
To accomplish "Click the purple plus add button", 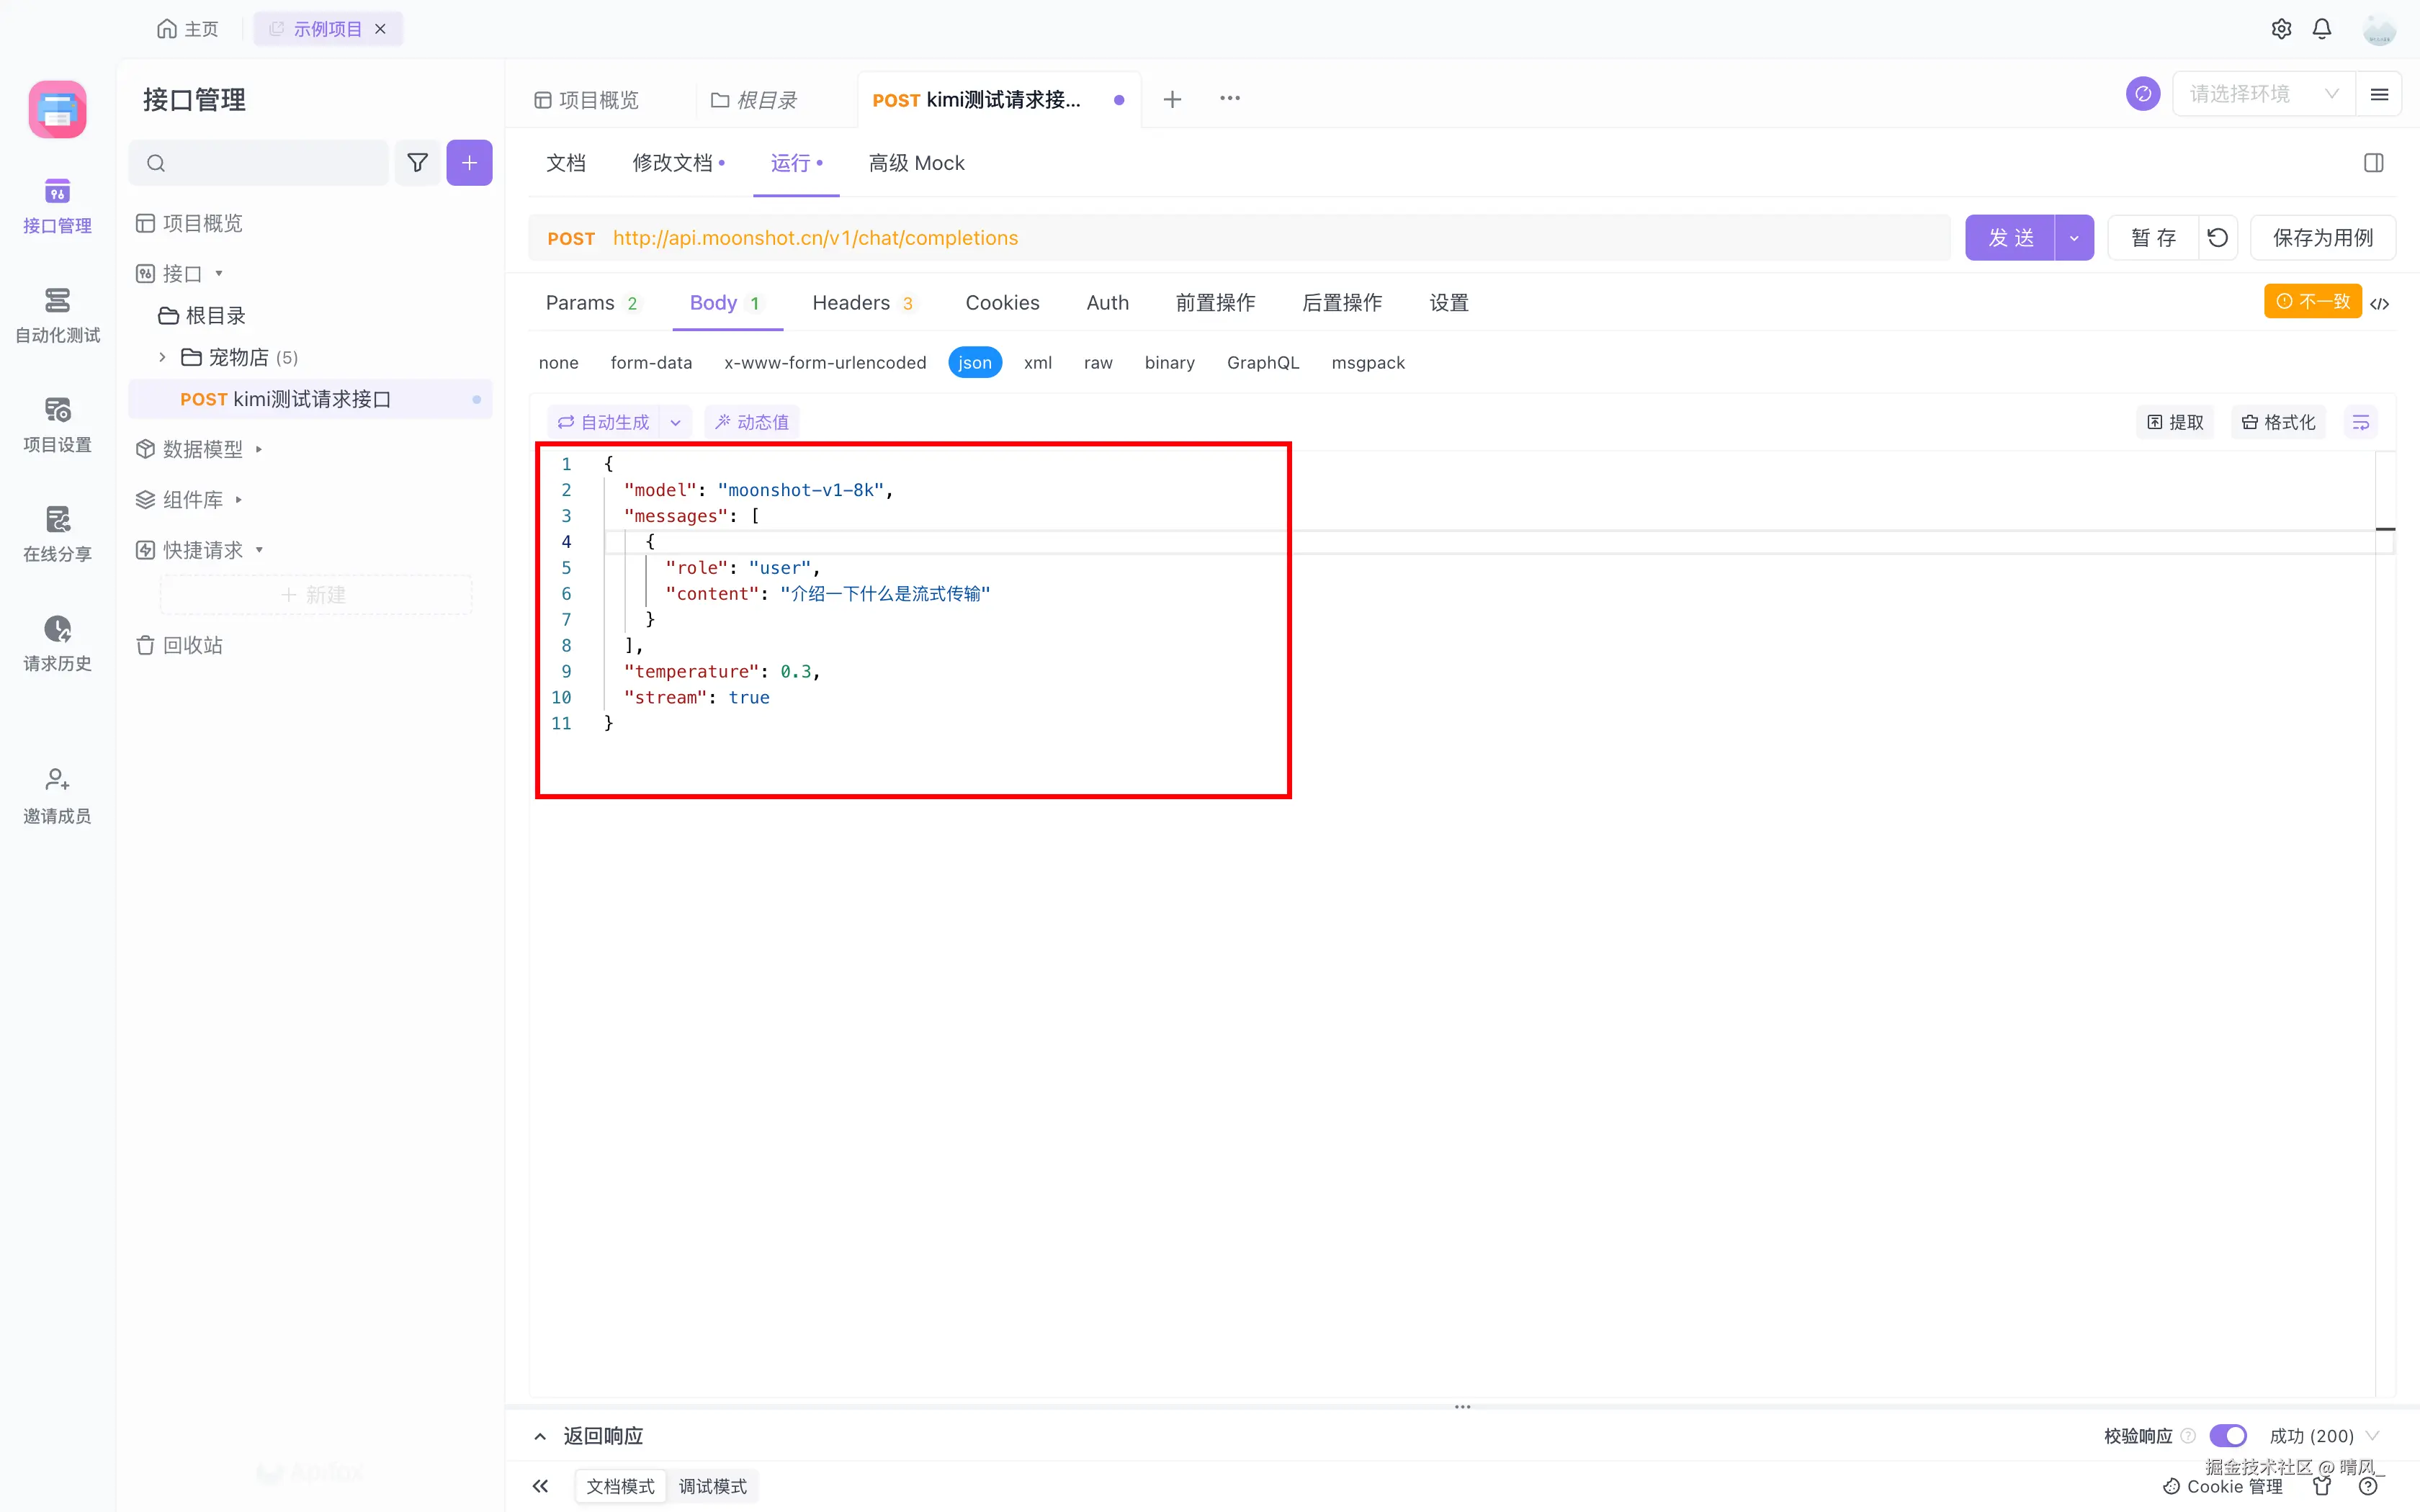I will point(469,163).
